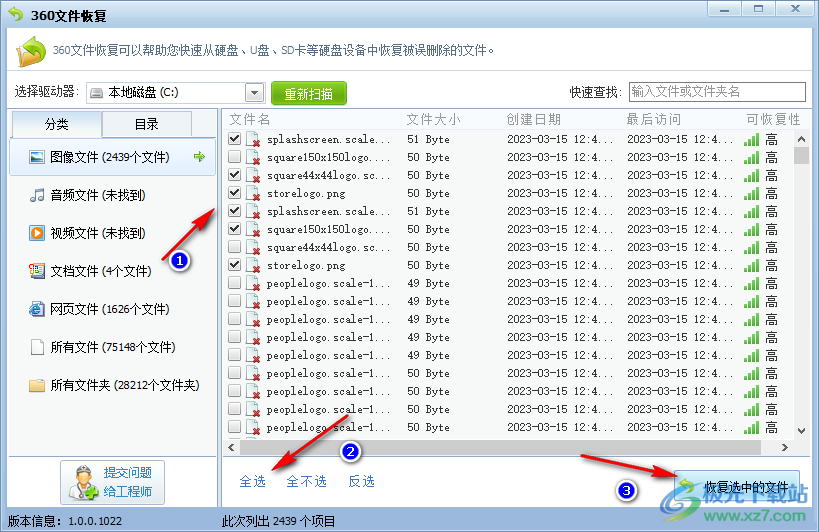Click file icon of first square150x150logo row
Image resolution: width=819 pixels, height=532 pixels.
[x=253, y=158]
